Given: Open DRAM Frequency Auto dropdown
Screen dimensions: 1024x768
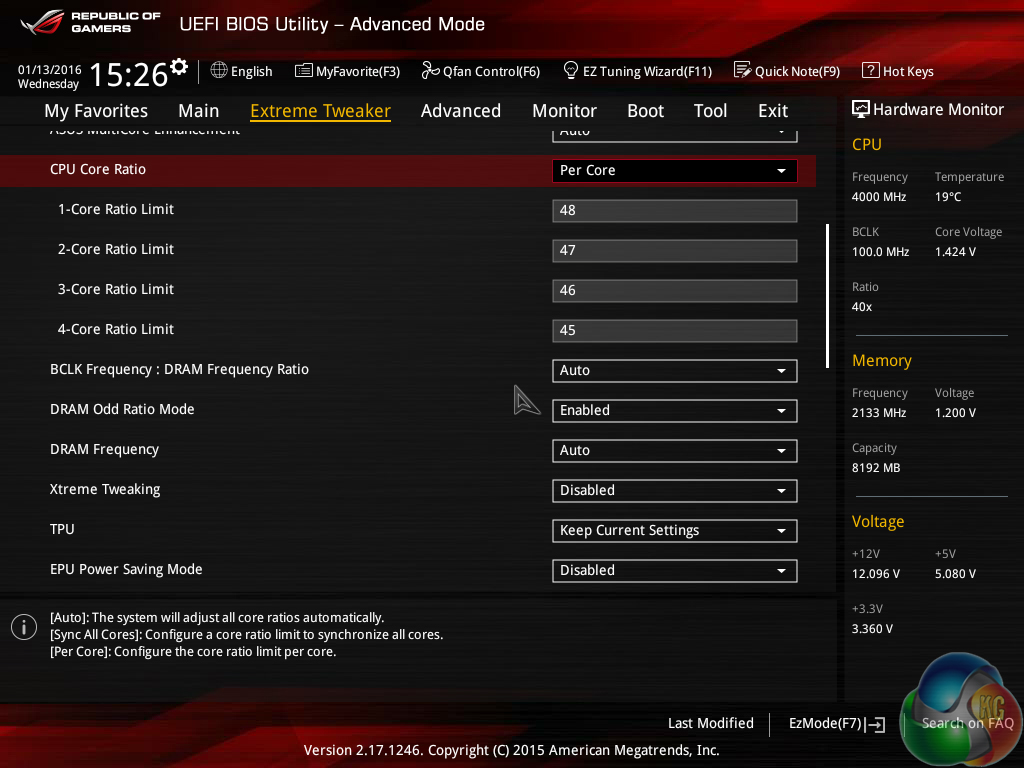Looking at the screenshot, I should (x=675, y=451).
